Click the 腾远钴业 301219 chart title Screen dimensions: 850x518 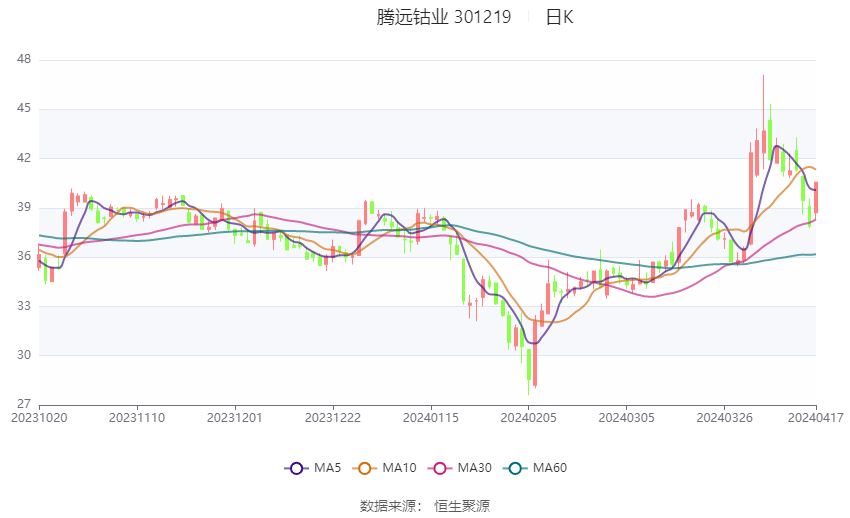(443, 17)
